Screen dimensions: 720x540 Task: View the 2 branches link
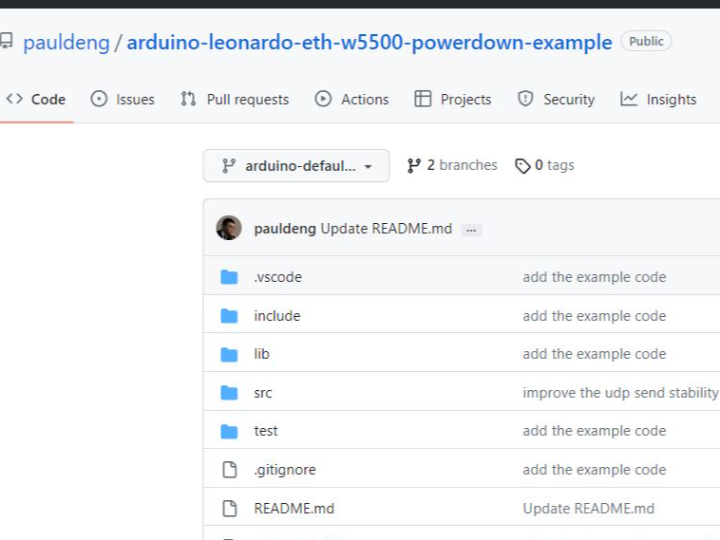(452, 165)
